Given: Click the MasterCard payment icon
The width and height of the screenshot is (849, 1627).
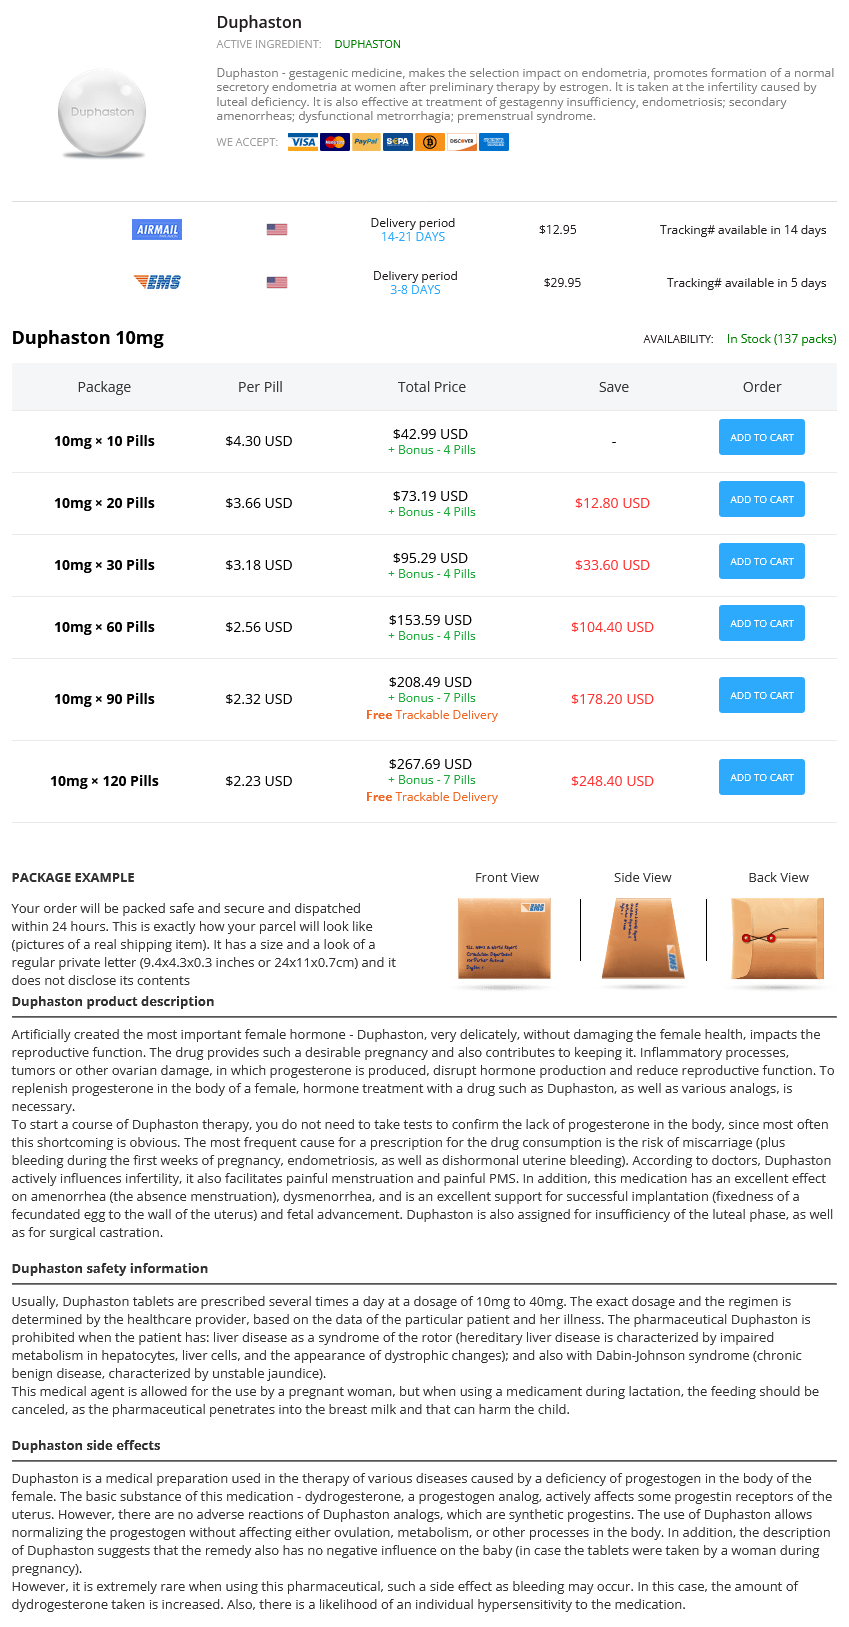Looking at the screenshot, I should point(335,142).
